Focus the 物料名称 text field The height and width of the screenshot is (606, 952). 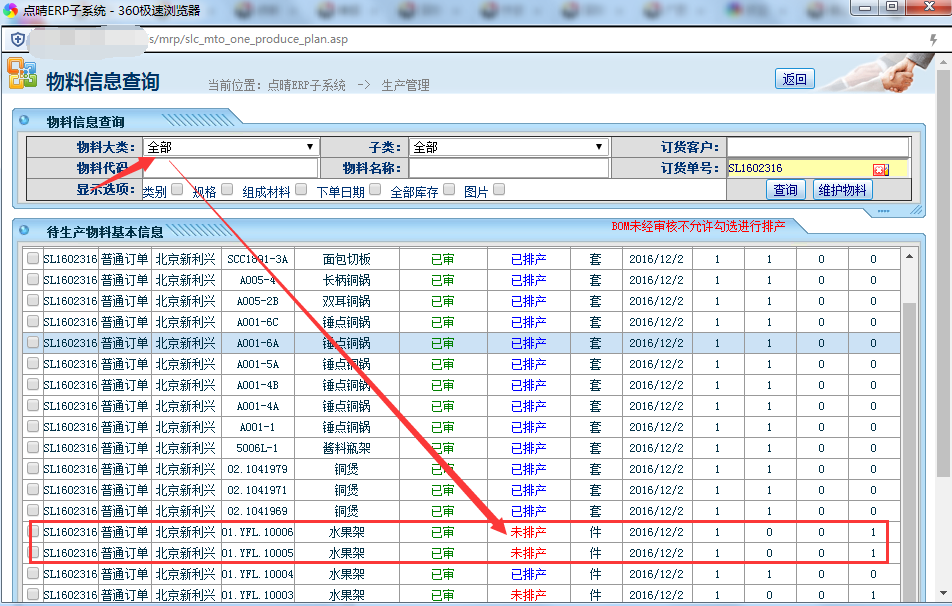click(508, 168)
